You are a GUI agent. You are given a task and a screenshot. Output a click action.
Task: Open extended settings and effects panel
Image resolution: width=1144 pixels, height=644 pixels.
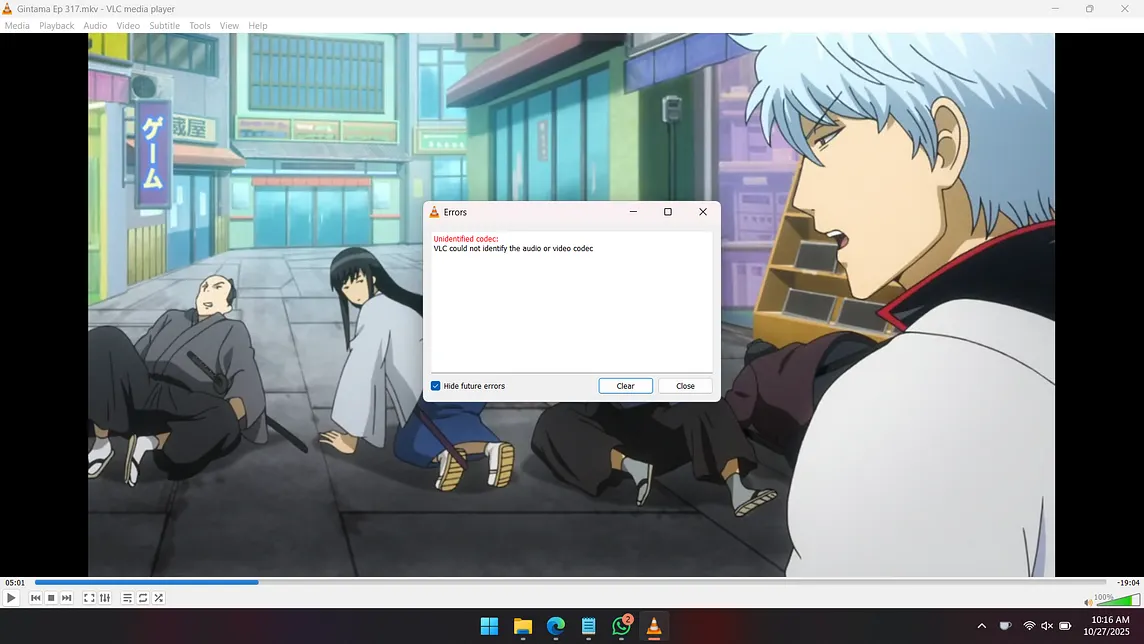point(105,598)
